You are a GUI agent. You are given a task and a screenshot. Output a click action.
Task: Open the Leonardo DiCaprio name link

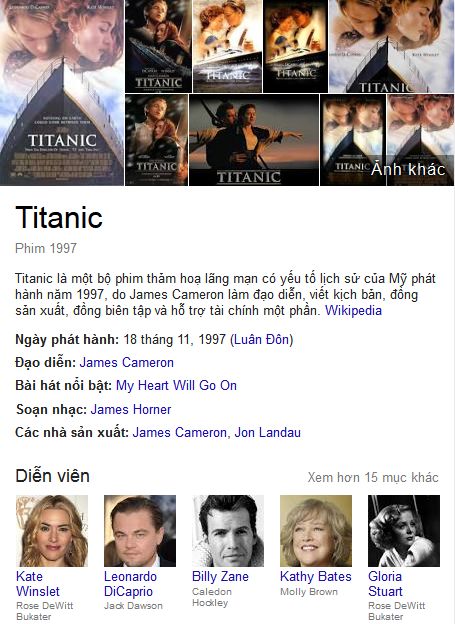click(131, 584)
